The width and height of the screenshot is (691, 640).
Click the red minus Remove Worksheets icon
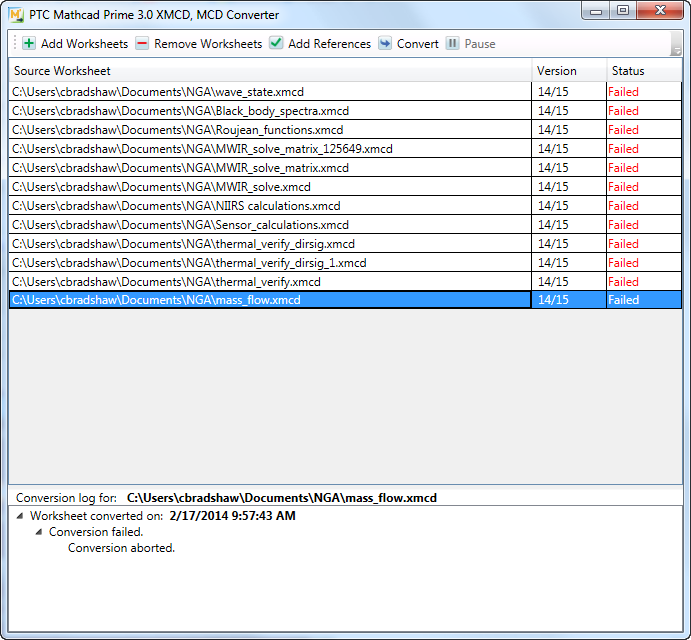click(142, 43)
